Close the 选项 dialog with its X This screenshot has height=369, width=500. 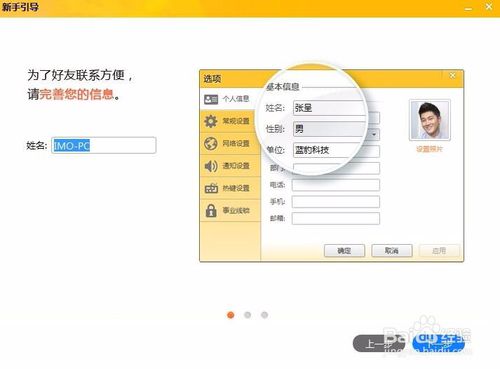452,76
